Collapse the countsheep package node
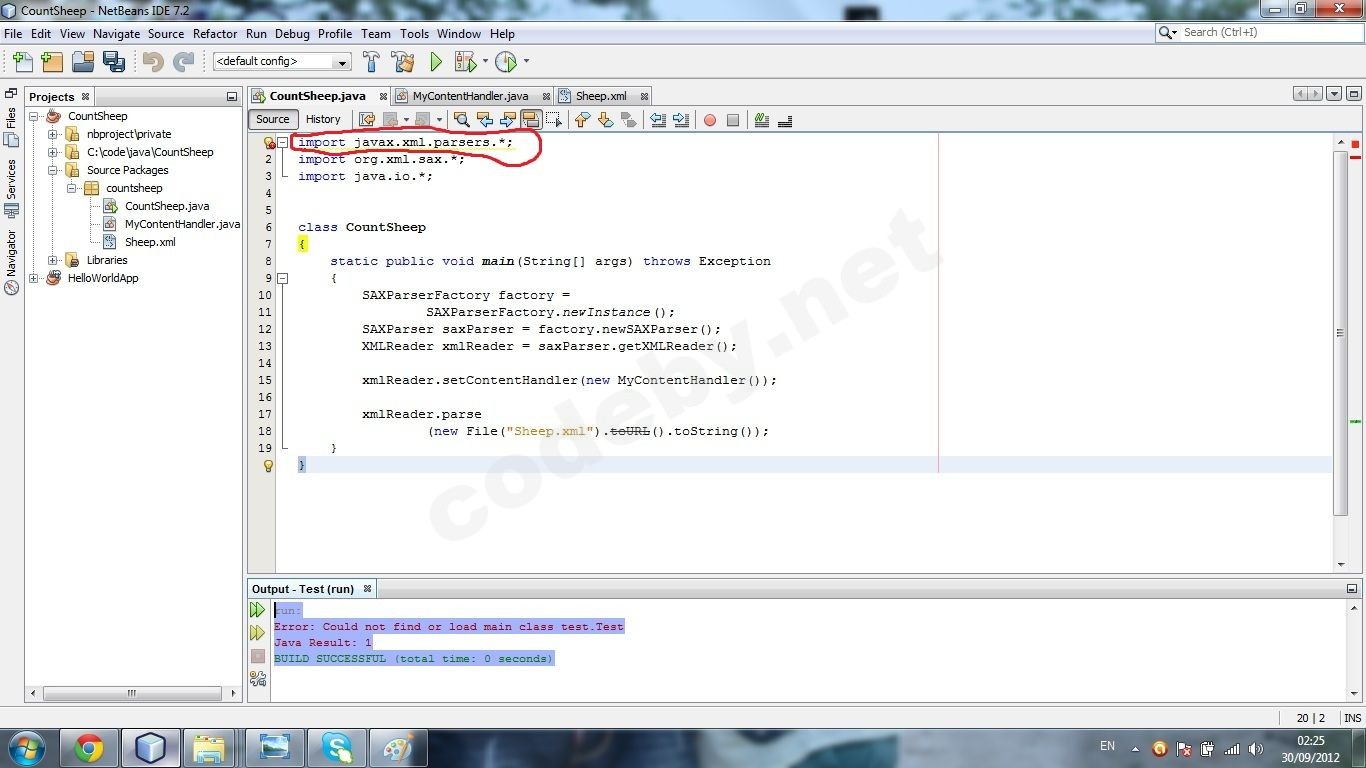This screenshot has width=1366, height=768. (72, 188)
